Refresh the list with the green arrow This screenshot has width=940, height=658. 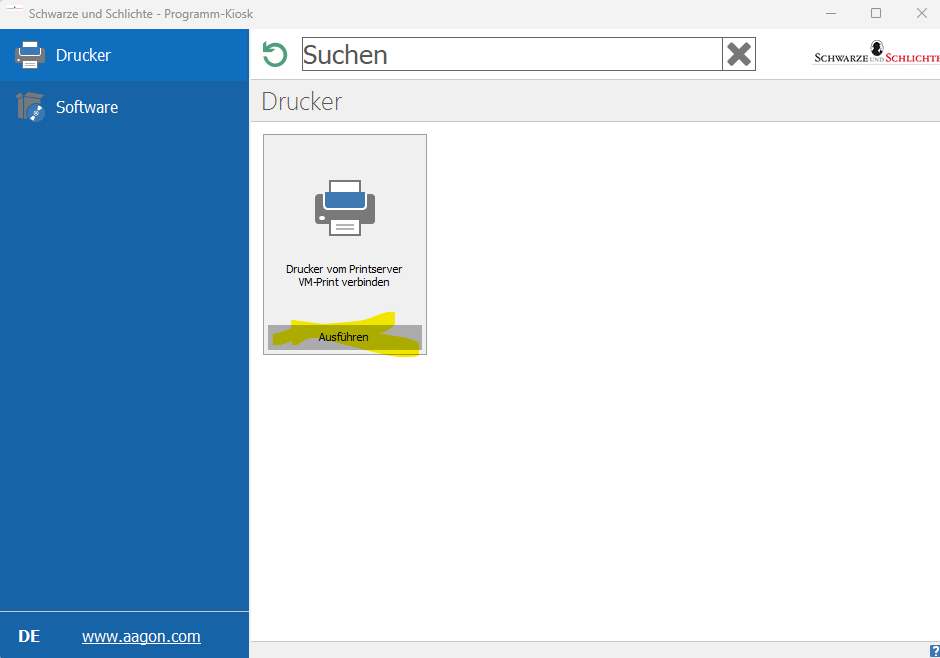click(274, 55)
